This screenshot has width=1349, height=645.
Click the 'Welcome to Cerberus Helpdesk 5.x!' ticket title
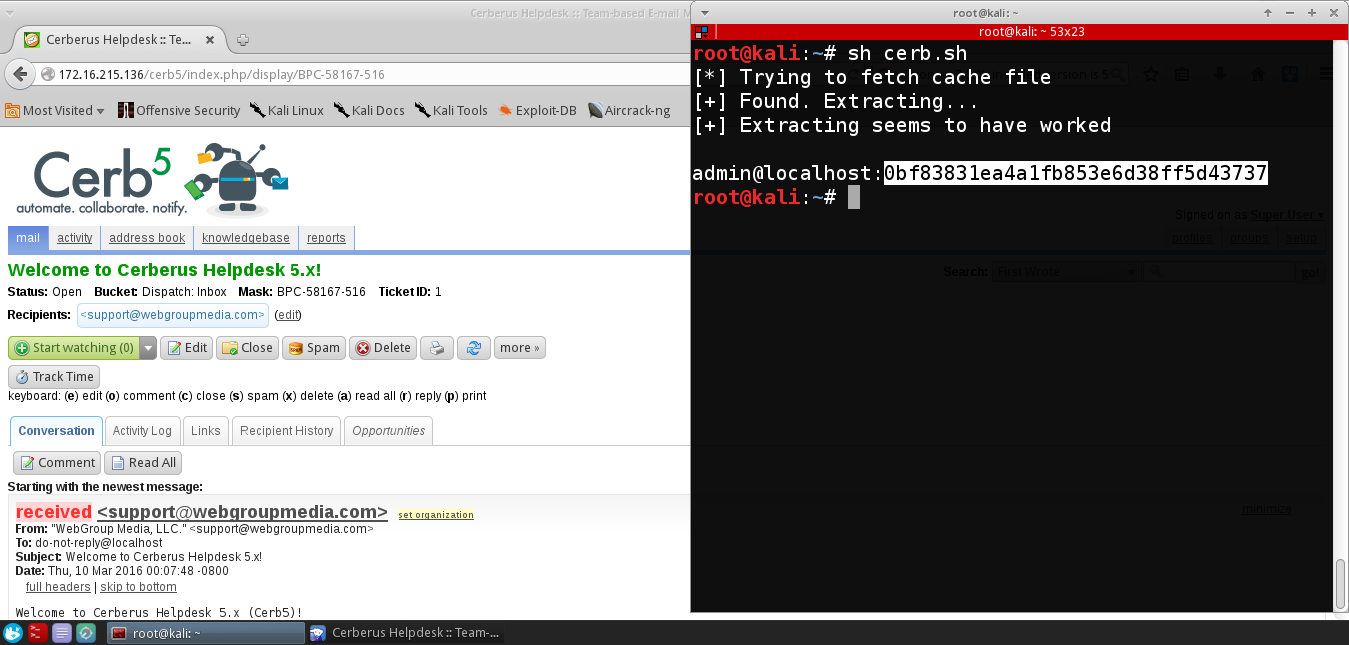(164, 270)
